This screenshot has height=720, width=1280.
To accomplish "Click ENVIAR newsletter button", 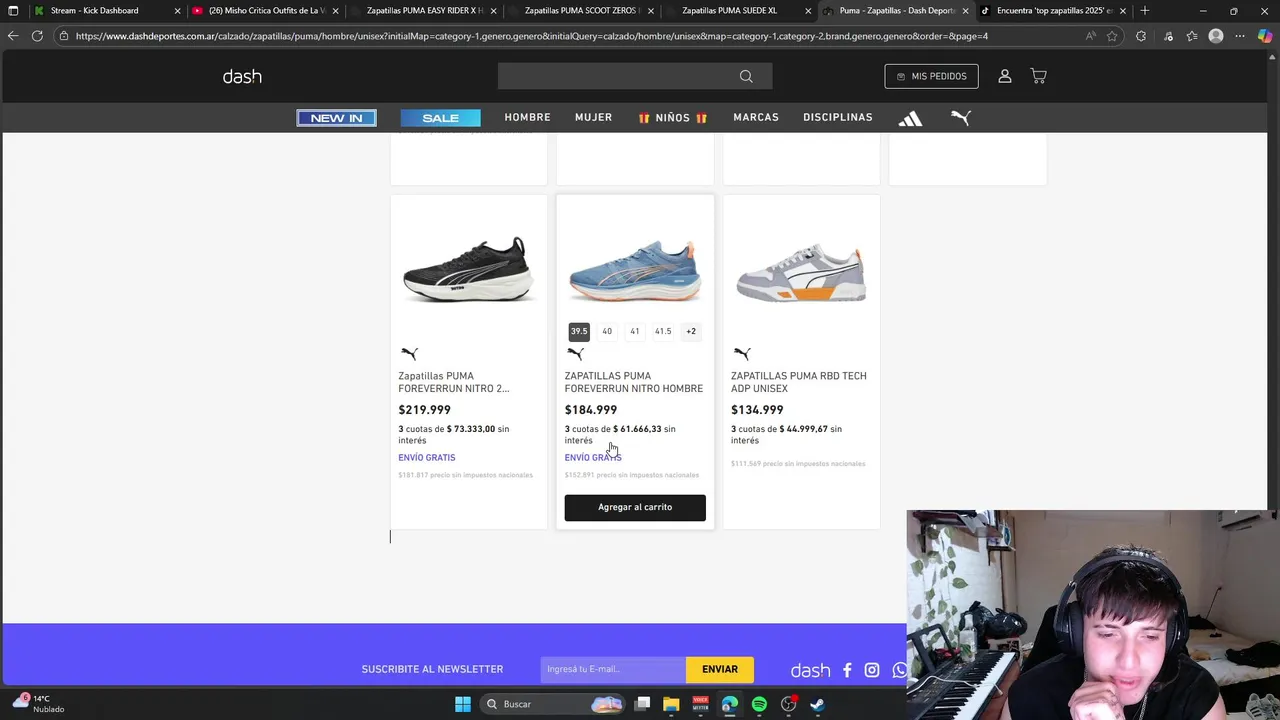I will [x=720, y=669].
